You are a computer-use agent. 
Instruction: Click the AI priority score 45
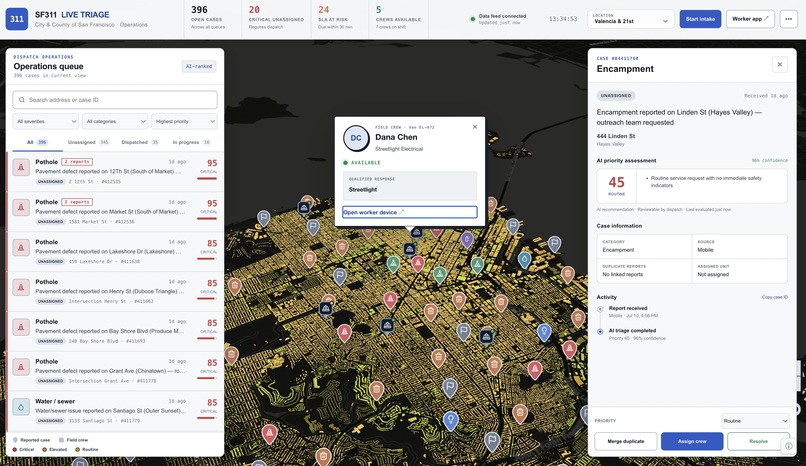616,182
